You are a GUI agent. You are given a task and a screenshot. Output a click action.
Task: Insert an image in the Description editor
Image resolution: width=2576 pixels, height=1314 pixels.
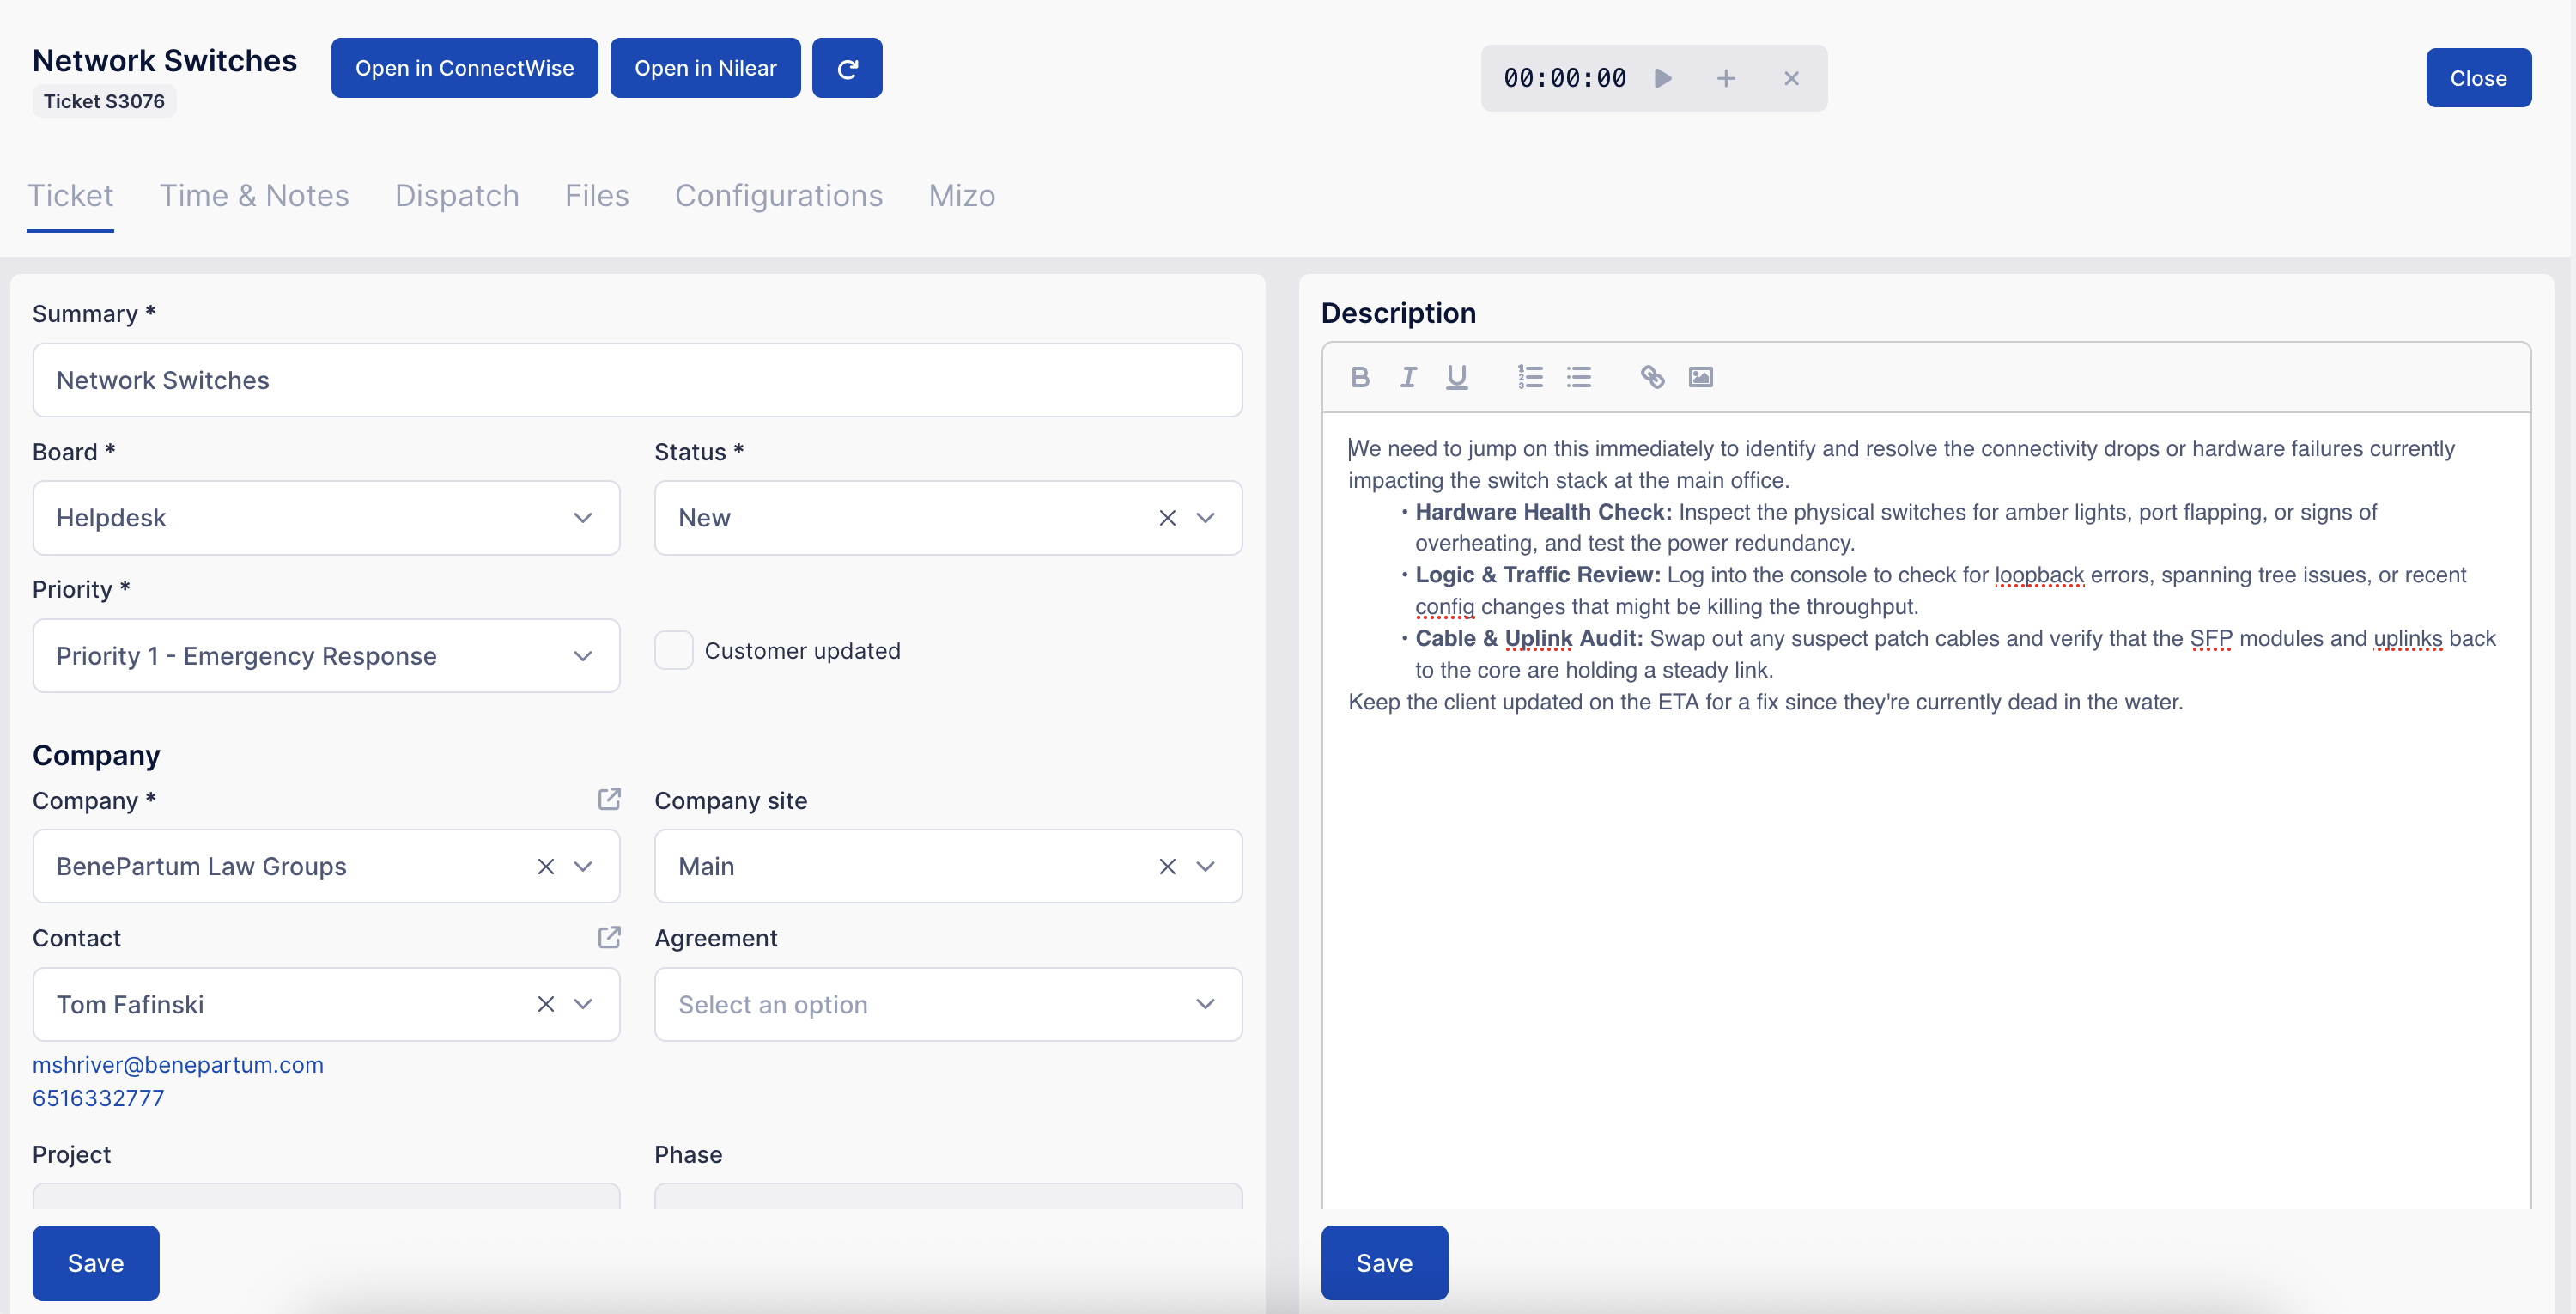coord(1701,377)
